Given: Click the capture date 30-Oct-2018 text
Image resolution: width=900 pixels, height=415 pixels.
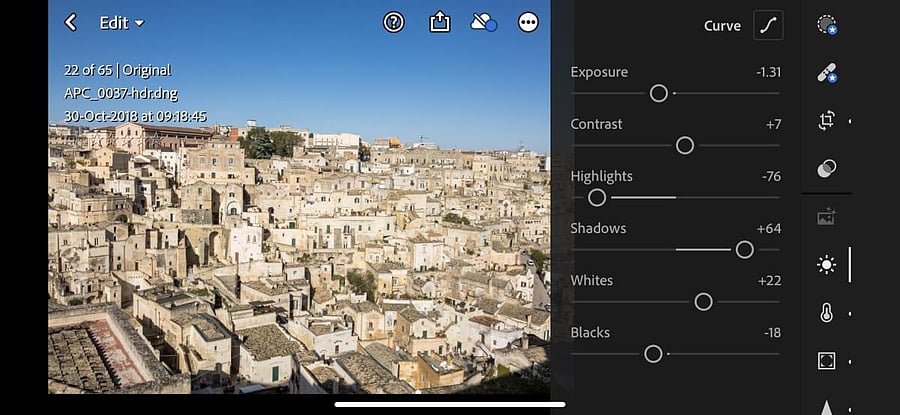Looking at the screenshot, I should (135, 117).
